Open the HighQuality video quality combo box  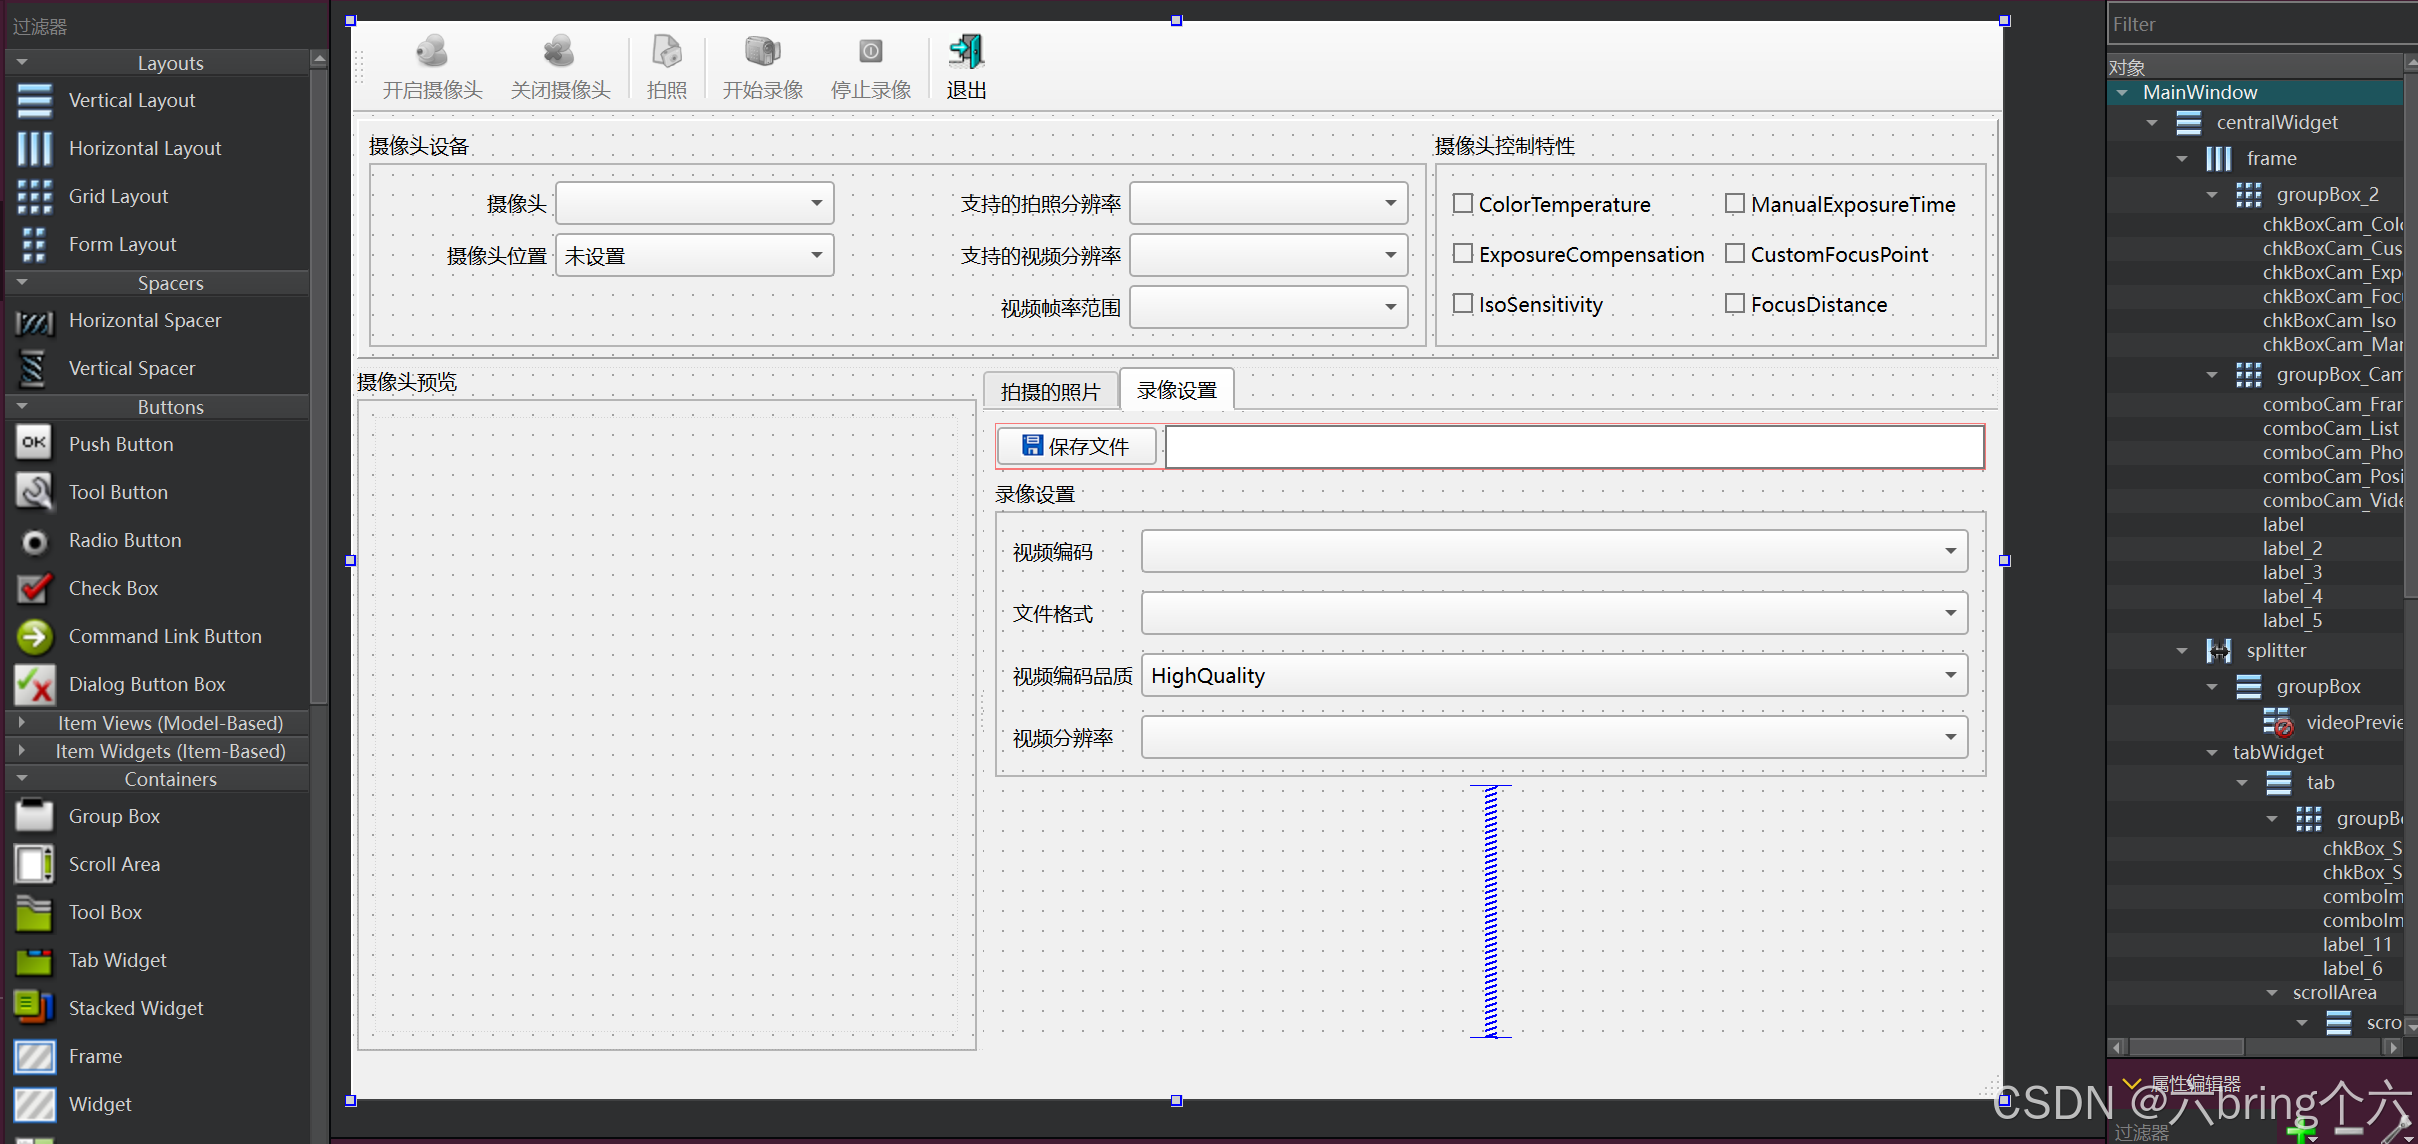pos(1554,676)
